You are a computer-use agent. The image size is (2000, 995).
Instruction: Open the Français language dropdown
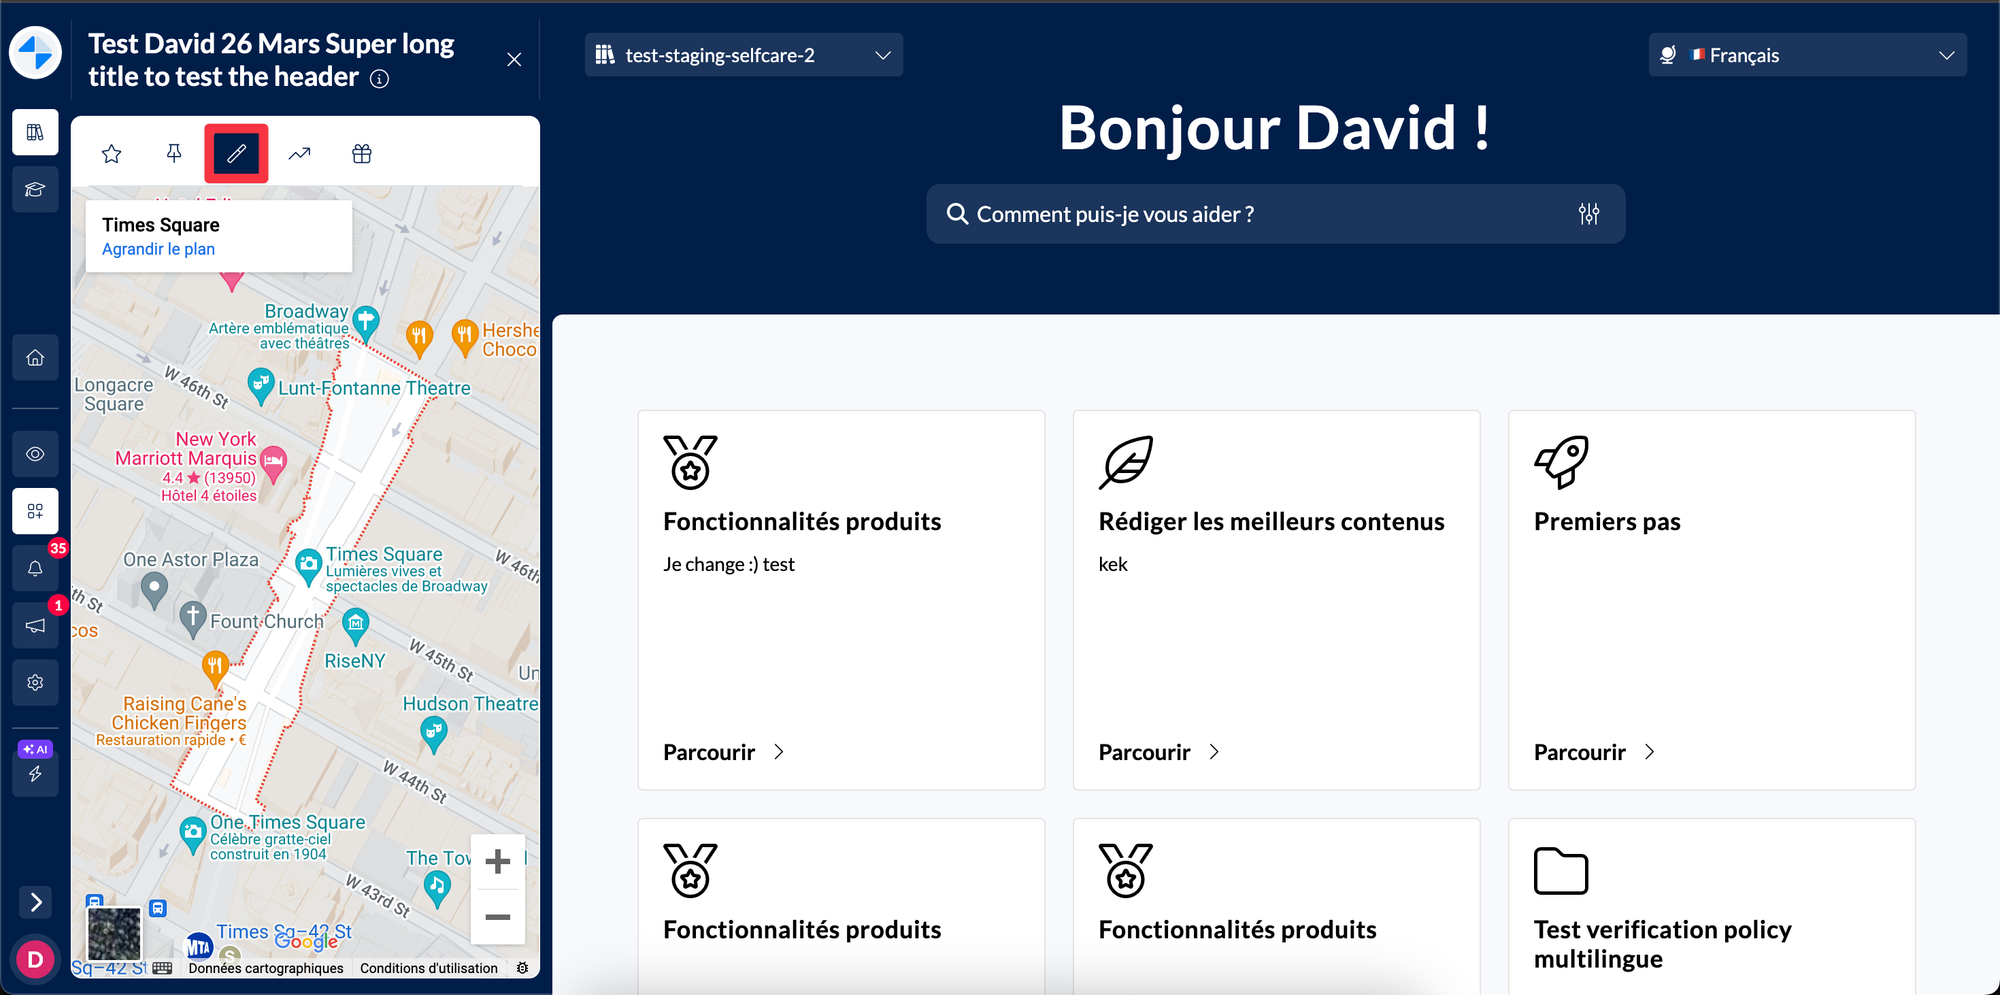tap(1807, 55)
